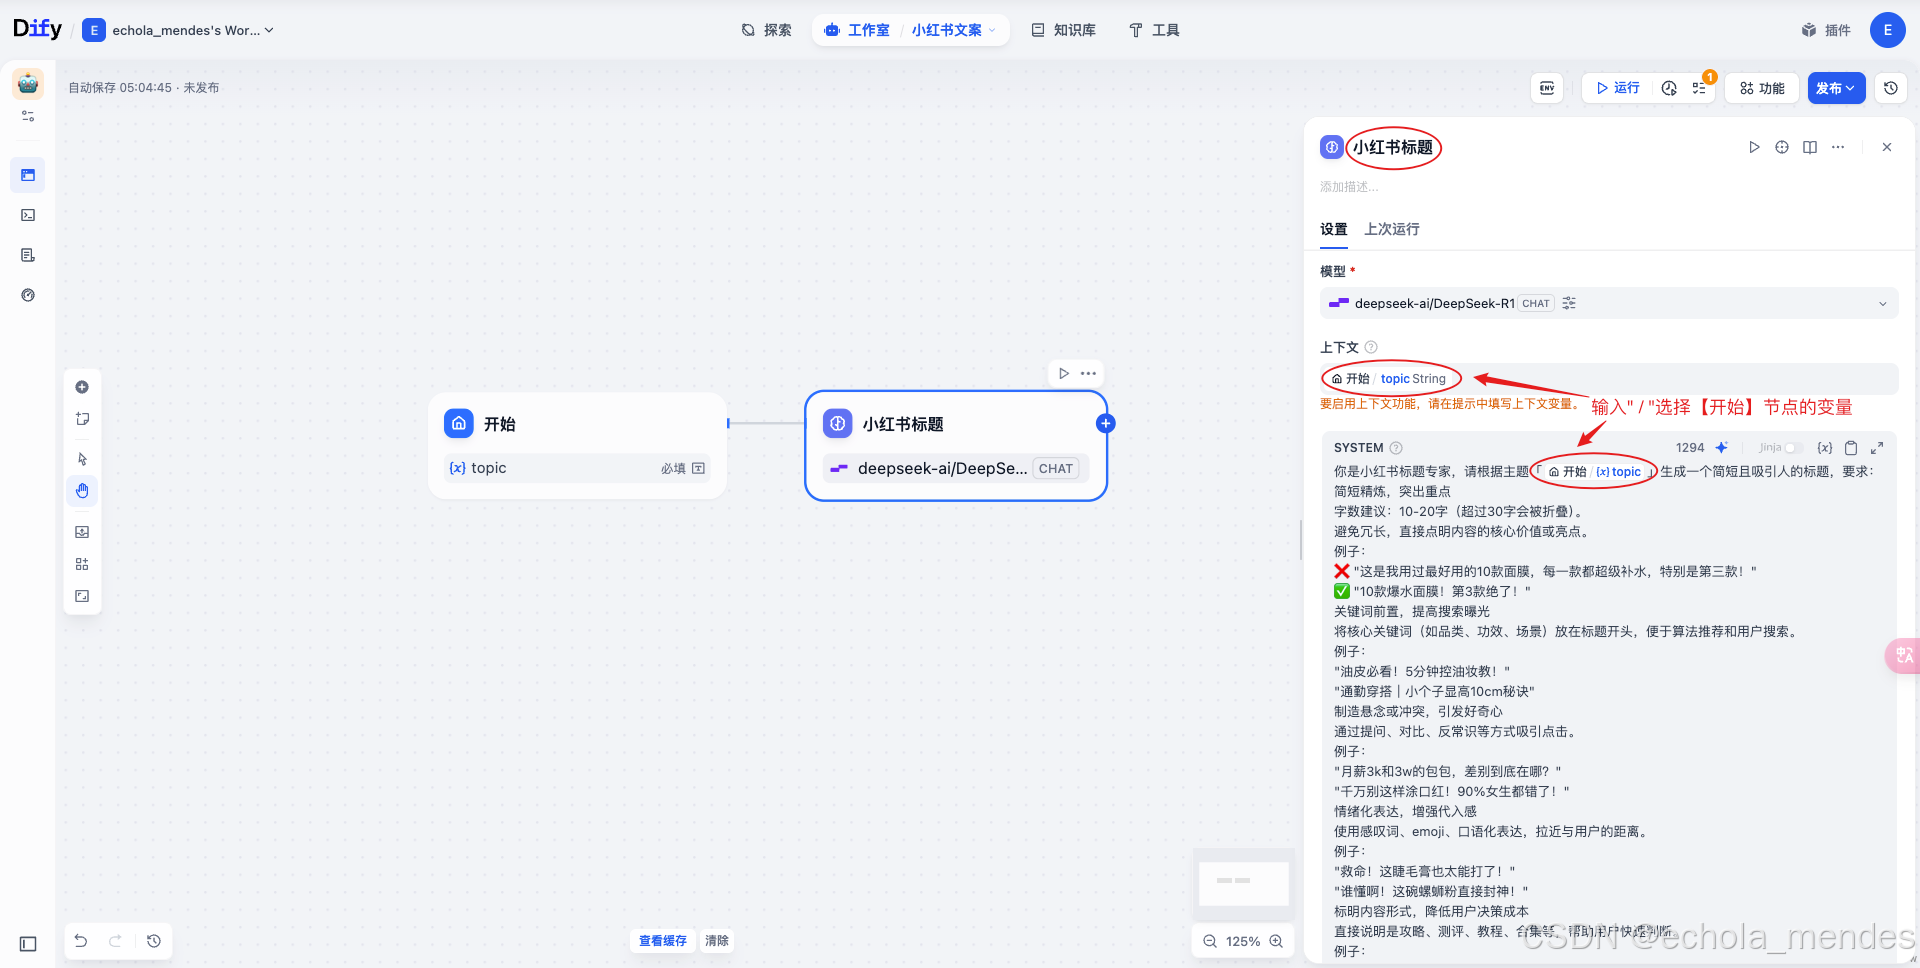Screen dimensions: 1920x968
Task: Click the SYSTEM help question icon
Action: click(x=1396, y=448)
